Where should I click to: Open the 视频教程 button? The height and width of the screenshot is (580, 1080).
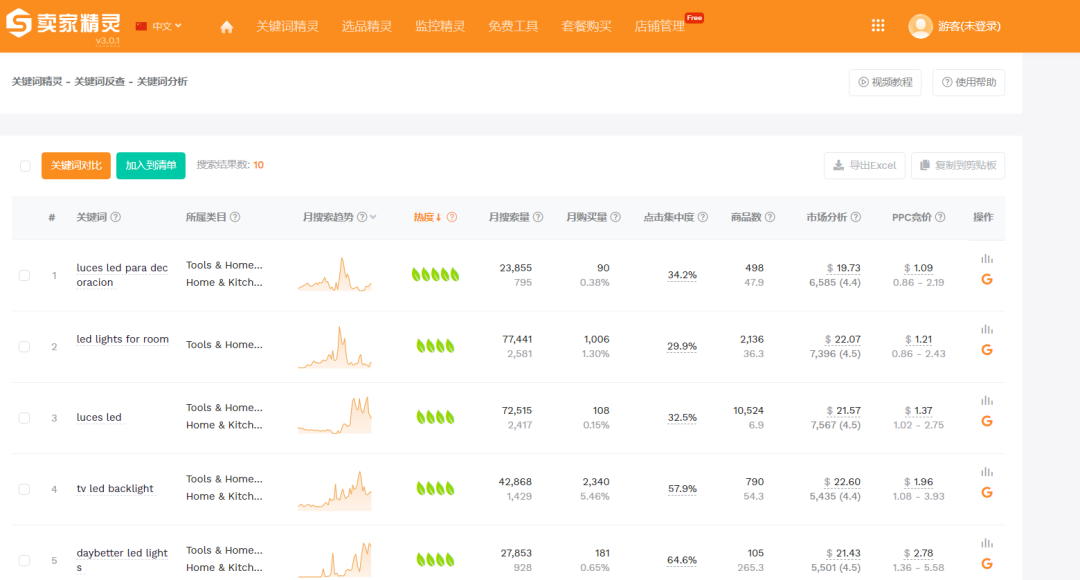[x=884, y=82]
